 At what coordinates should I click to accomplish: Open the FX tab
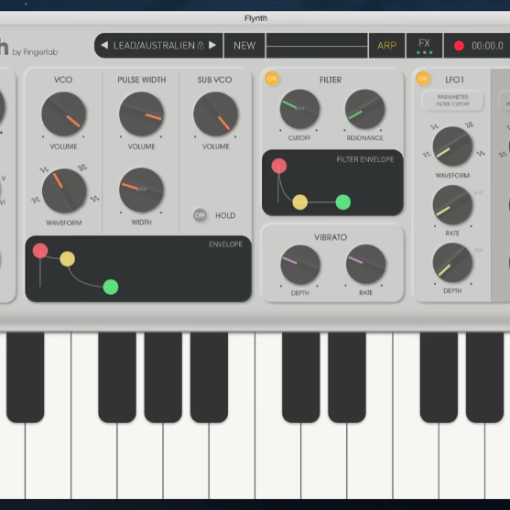pyautogui.click(x=424, y=45)
